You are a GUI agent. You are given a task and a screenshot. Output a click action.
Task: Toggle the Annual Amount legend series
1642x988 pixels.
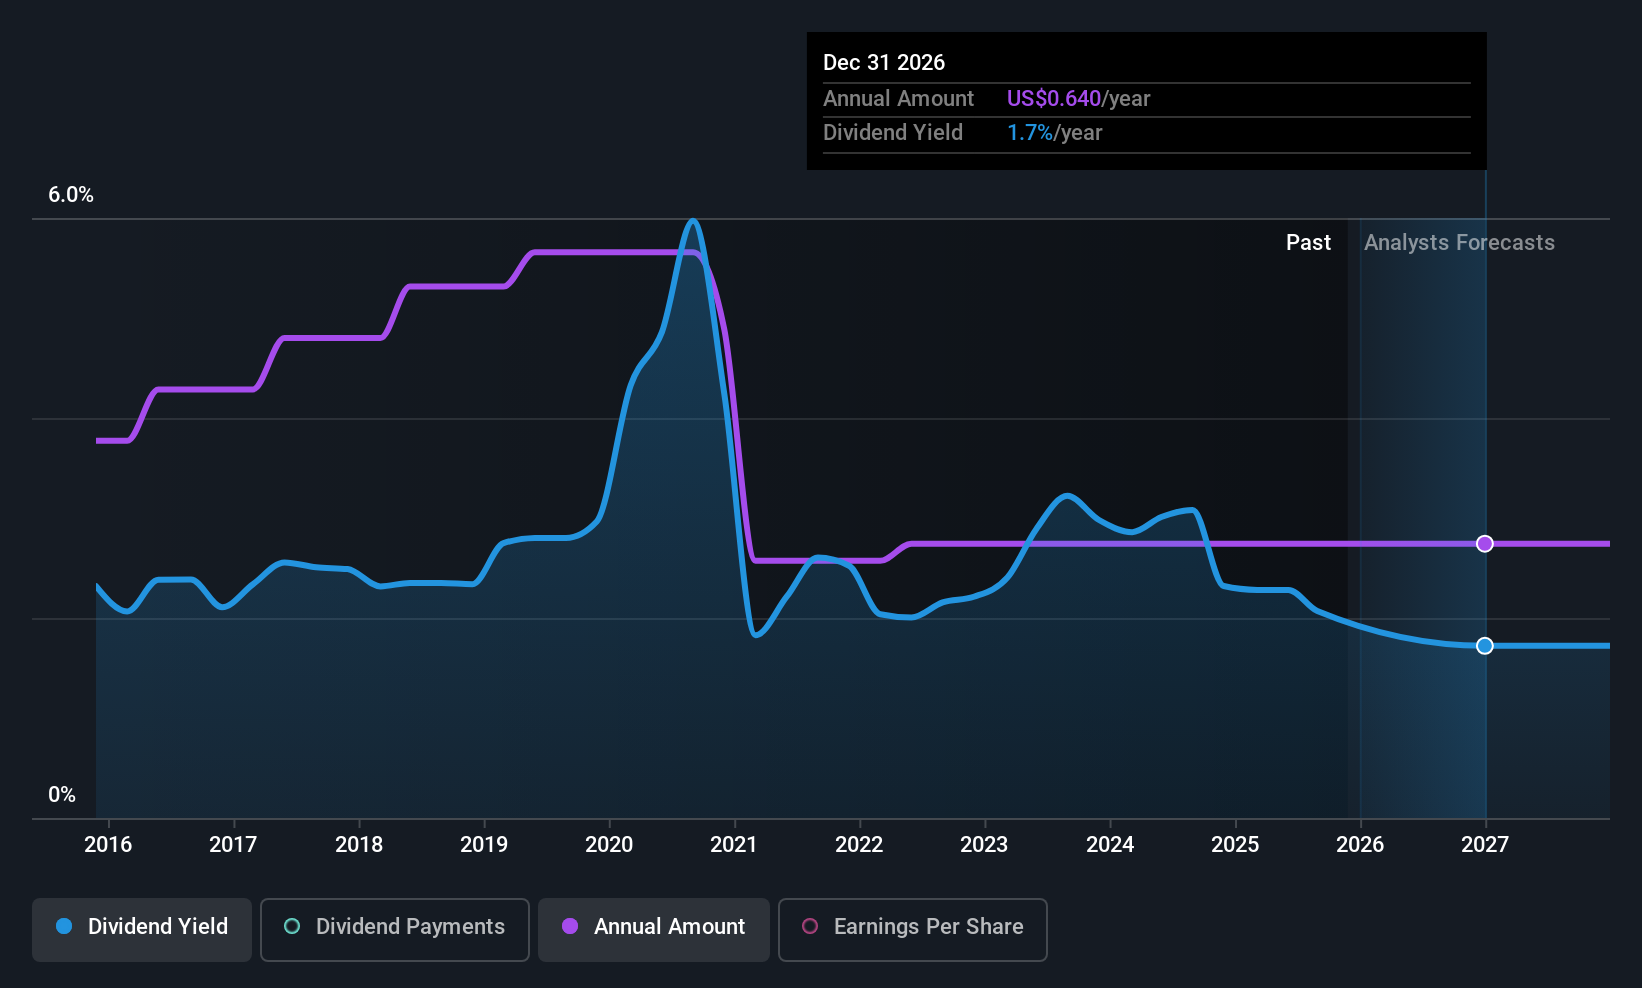pyautogui.click(x=654, y=927)
